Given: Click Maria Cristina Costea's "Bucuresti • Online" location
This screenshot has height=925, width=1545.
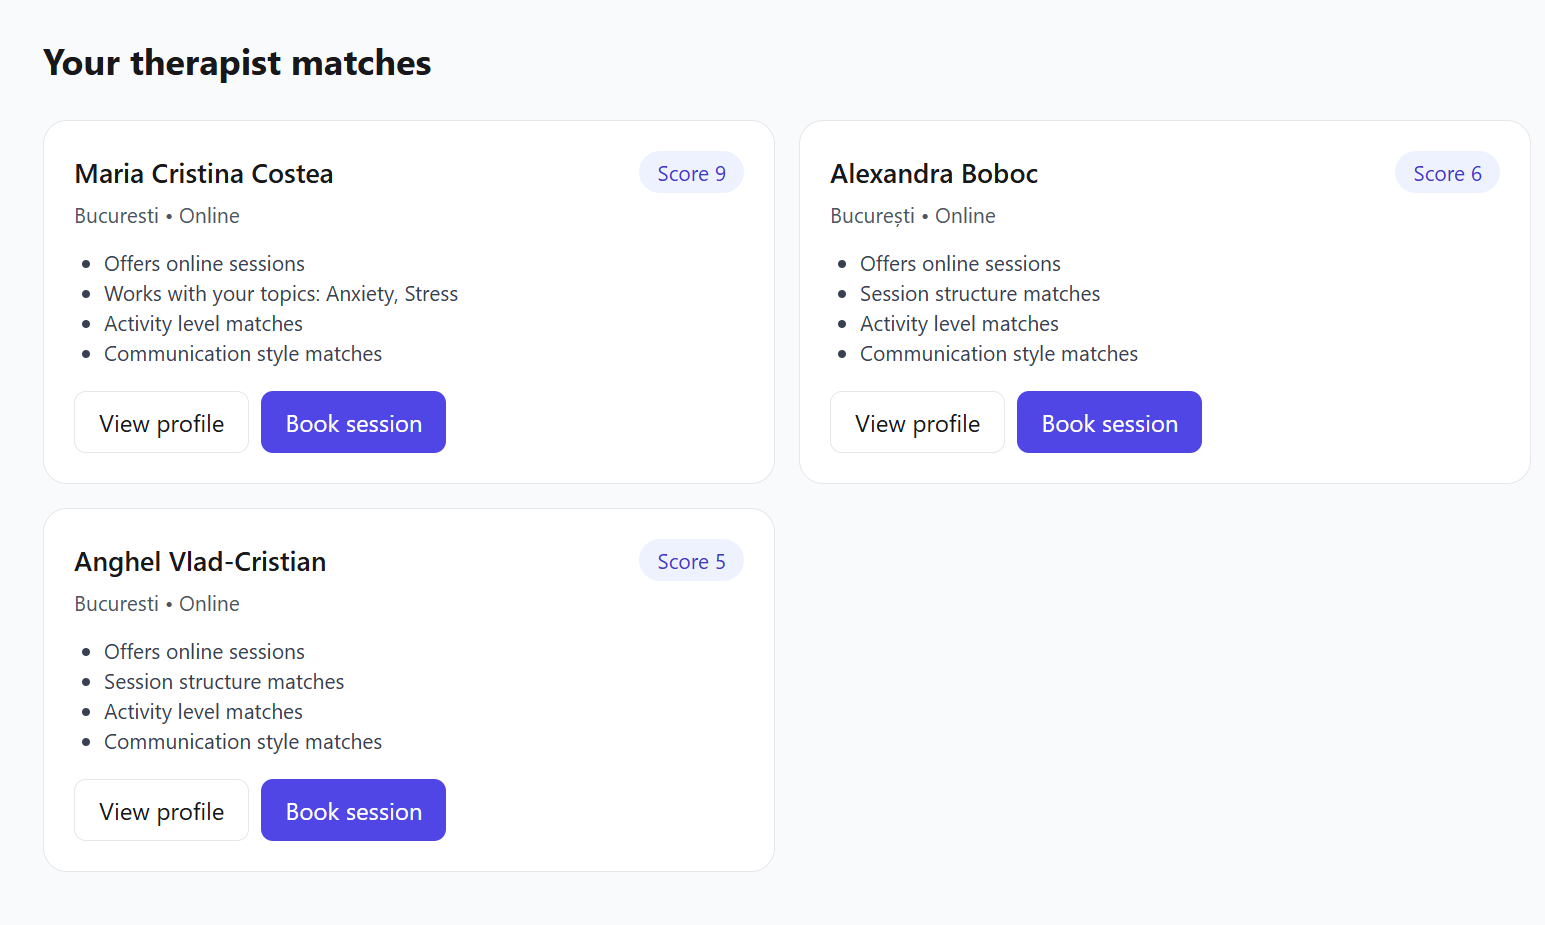Looking at the screenshot, I should tap(157, 216).
